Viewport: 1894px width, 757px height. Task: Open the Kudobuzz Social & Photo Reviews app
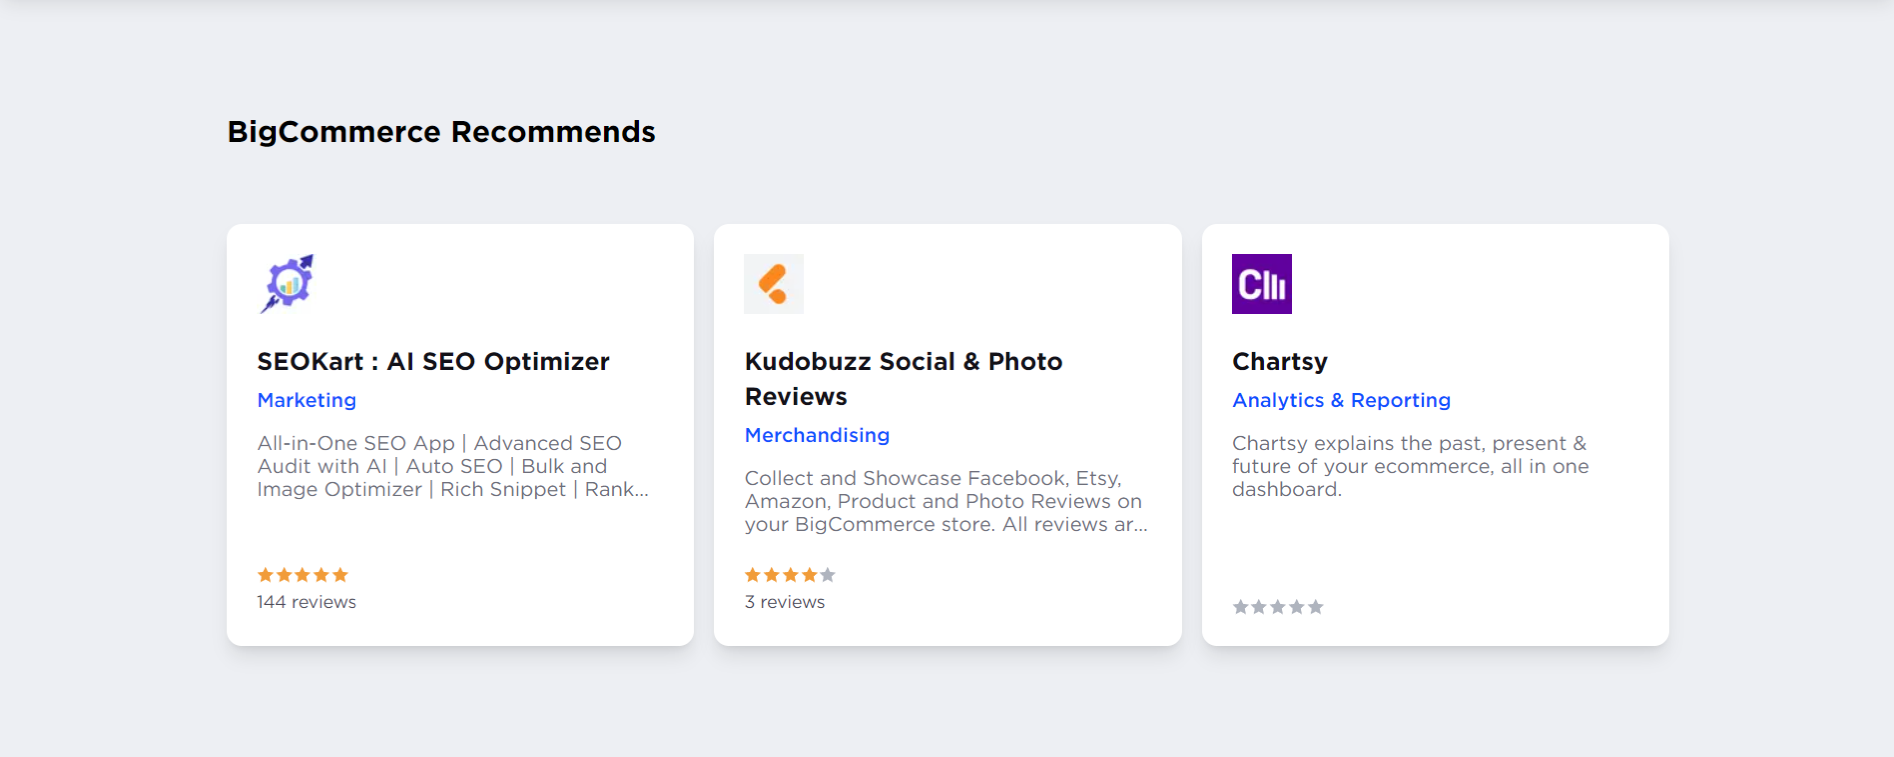click(x=903, y=378)
